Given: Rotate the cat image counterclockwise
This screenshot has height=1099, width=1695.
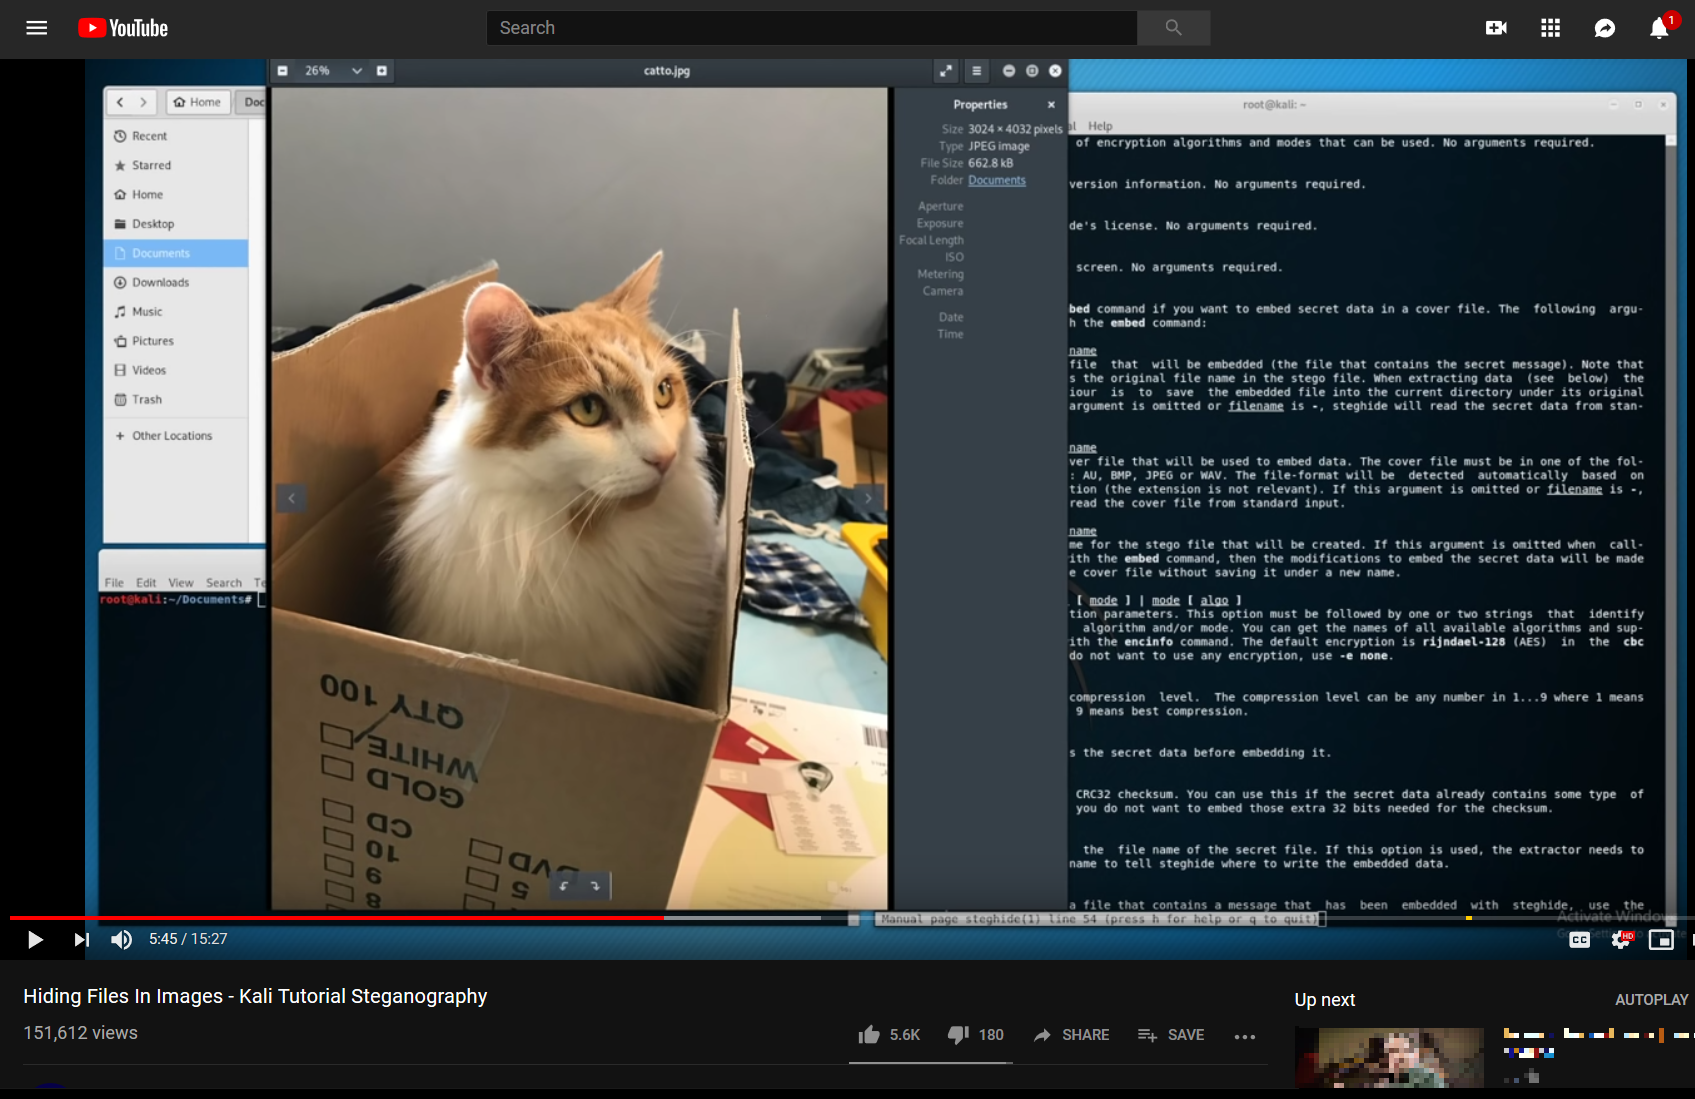Looking at the screenshot, I should 561,885.
